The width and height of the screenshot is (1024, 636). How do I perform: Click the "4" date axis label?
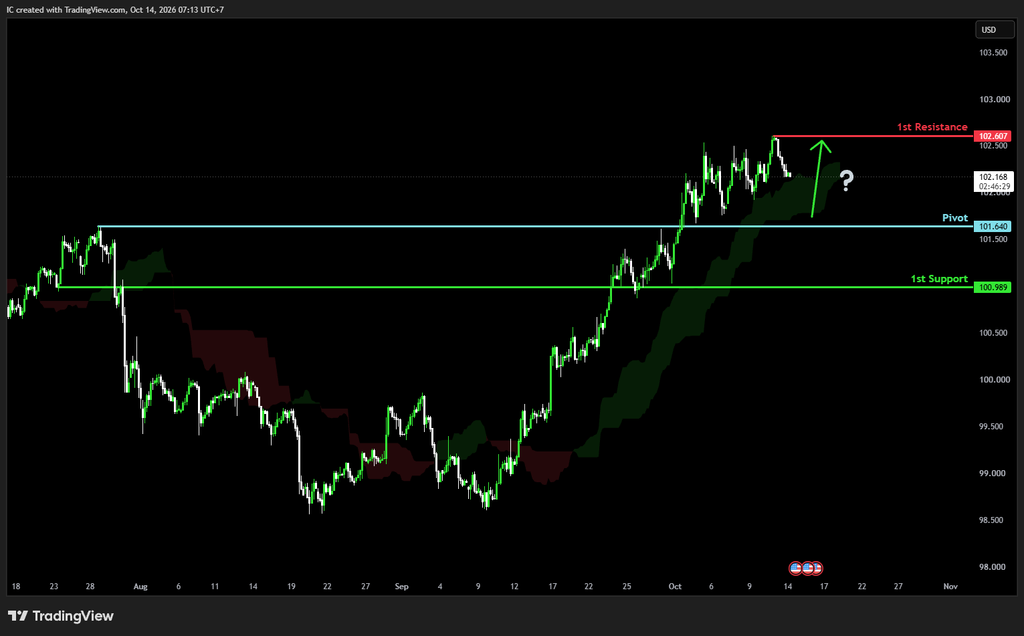[440, 586]
